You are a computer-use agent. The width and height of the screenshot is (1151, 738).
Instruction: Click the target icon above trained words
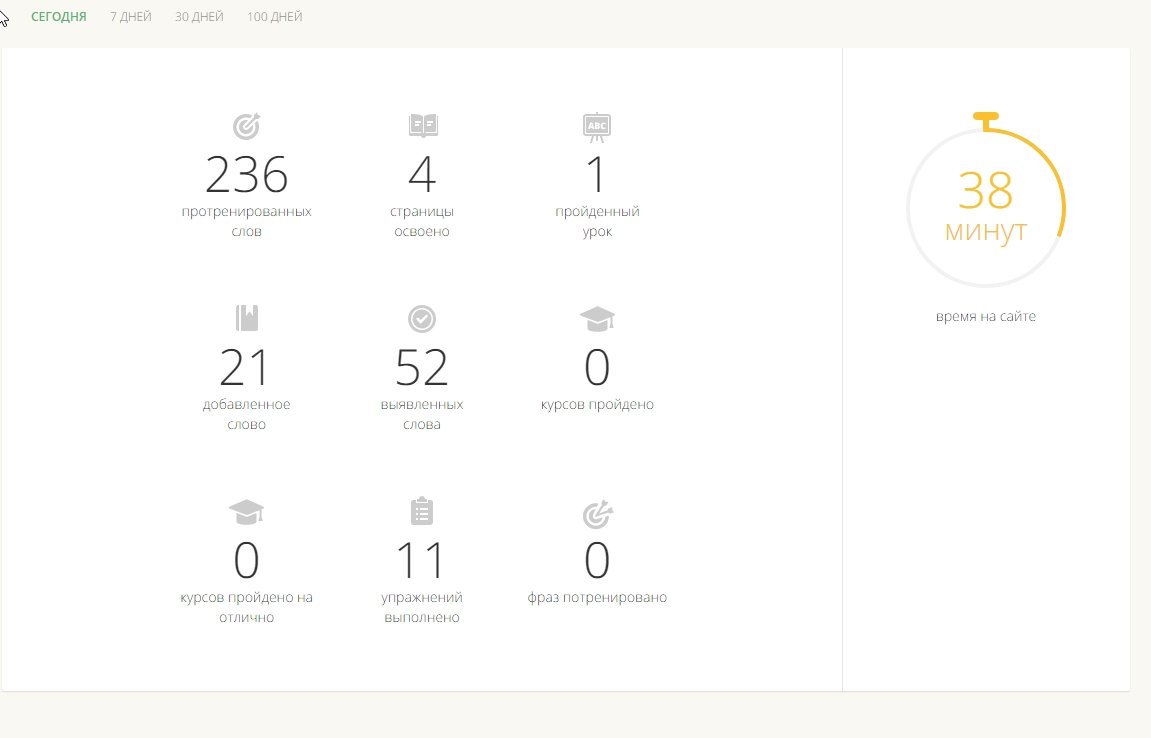(x=246, y=126)
